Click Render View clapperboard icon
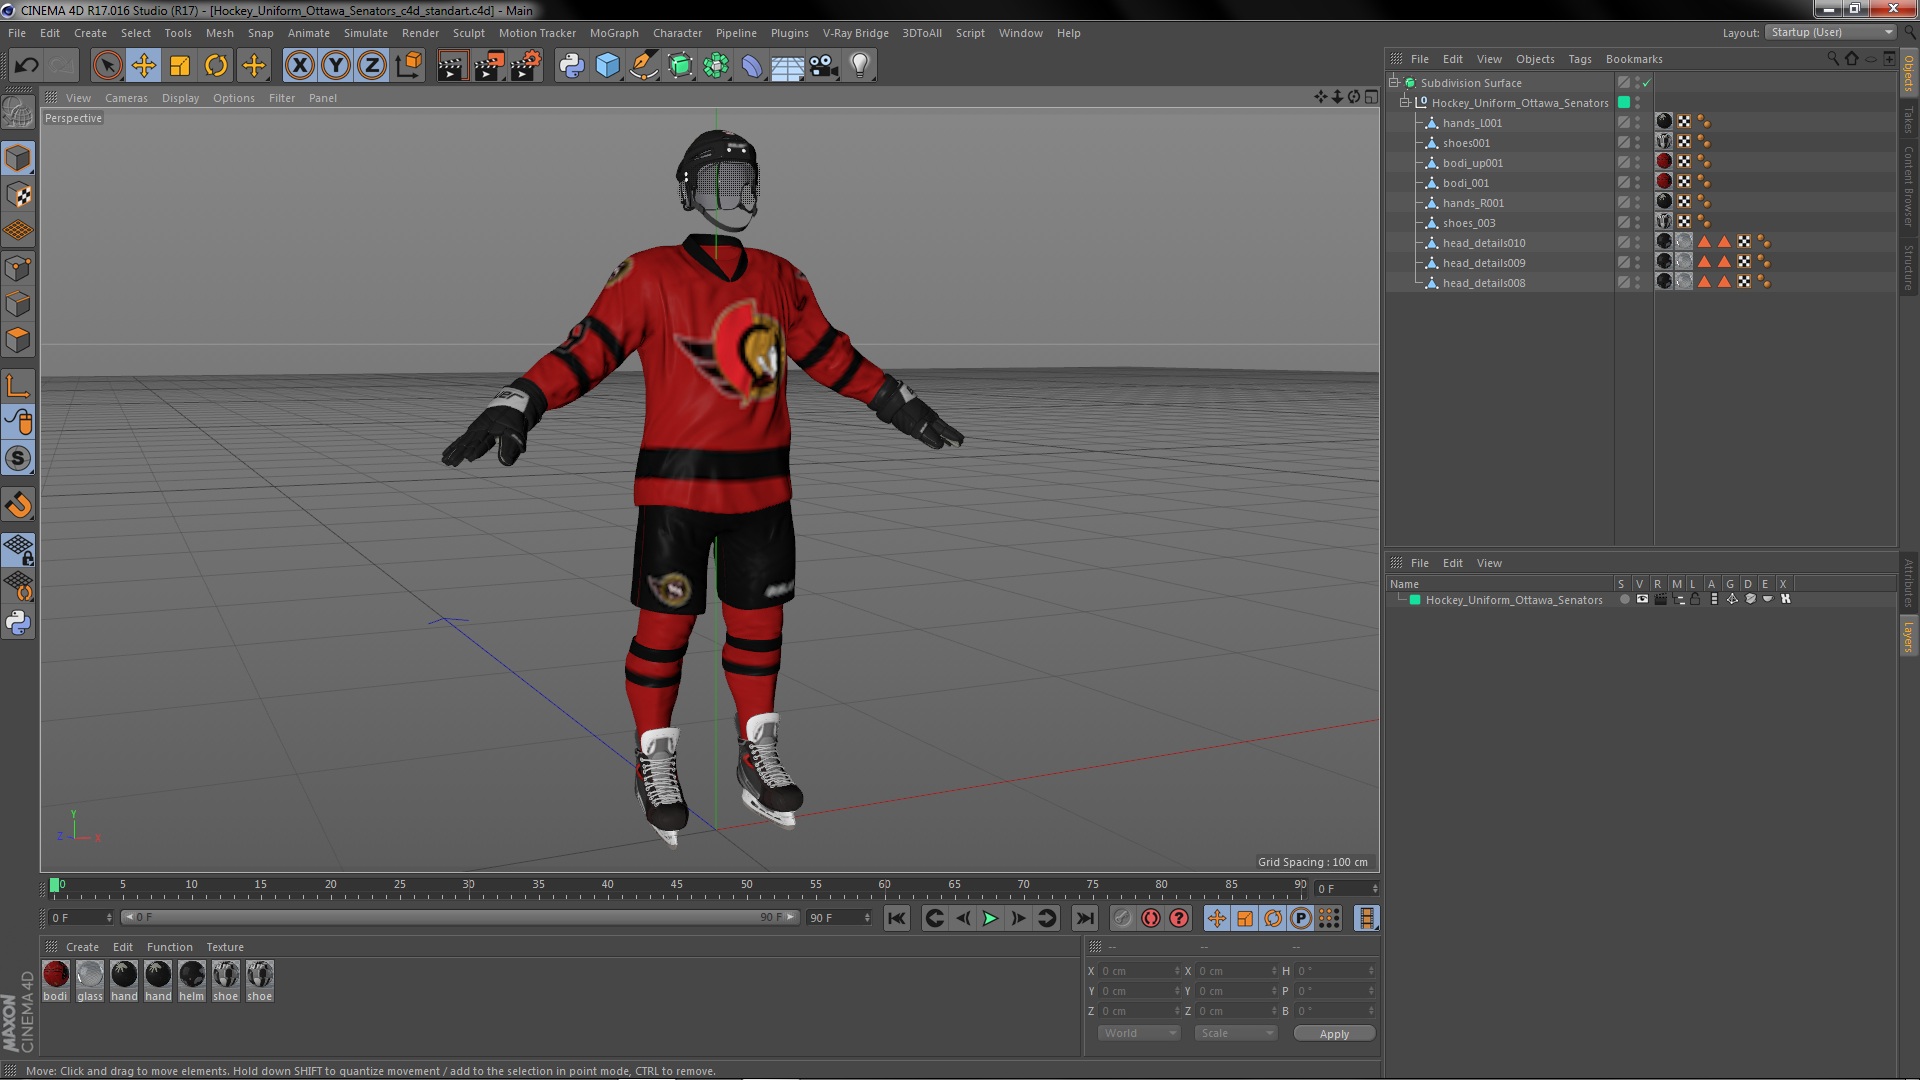The width and height of the screenshot is (1920, 1080). coord(452,66)
